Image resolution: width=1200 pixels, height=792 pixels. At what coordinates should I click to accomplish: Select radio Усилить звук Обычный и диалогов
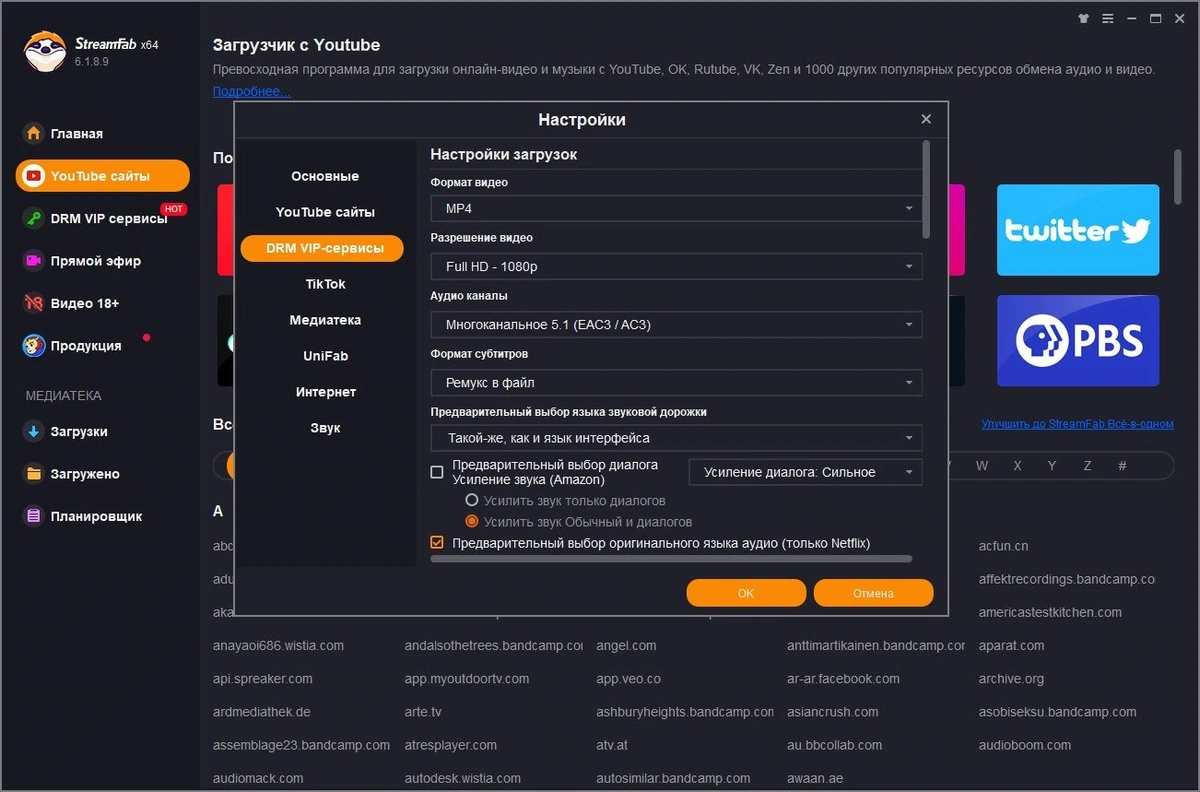472,522
